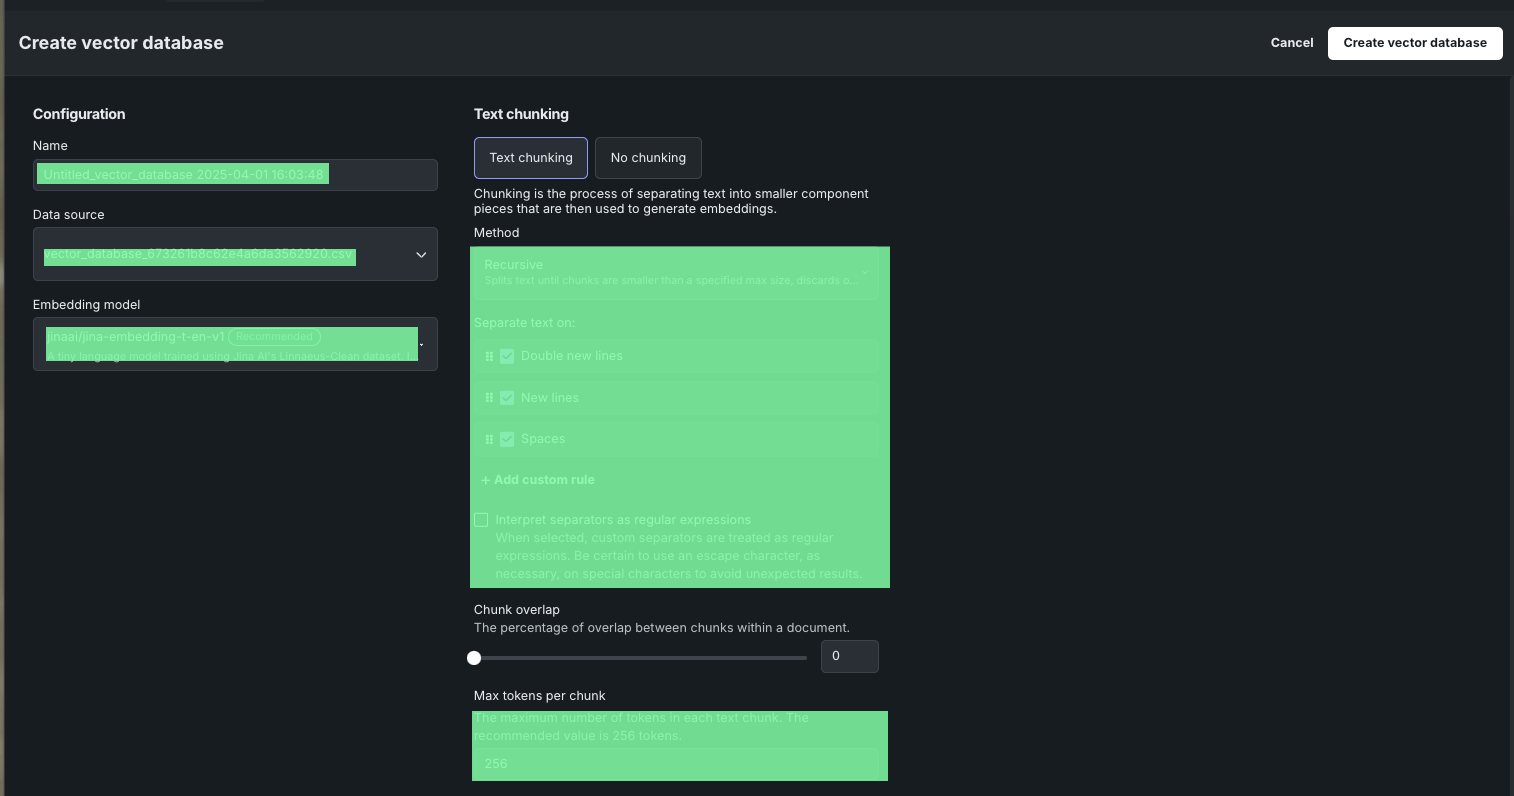Click the Recommended badge on embedding model
1514x796 pixels.
[274, 337]
